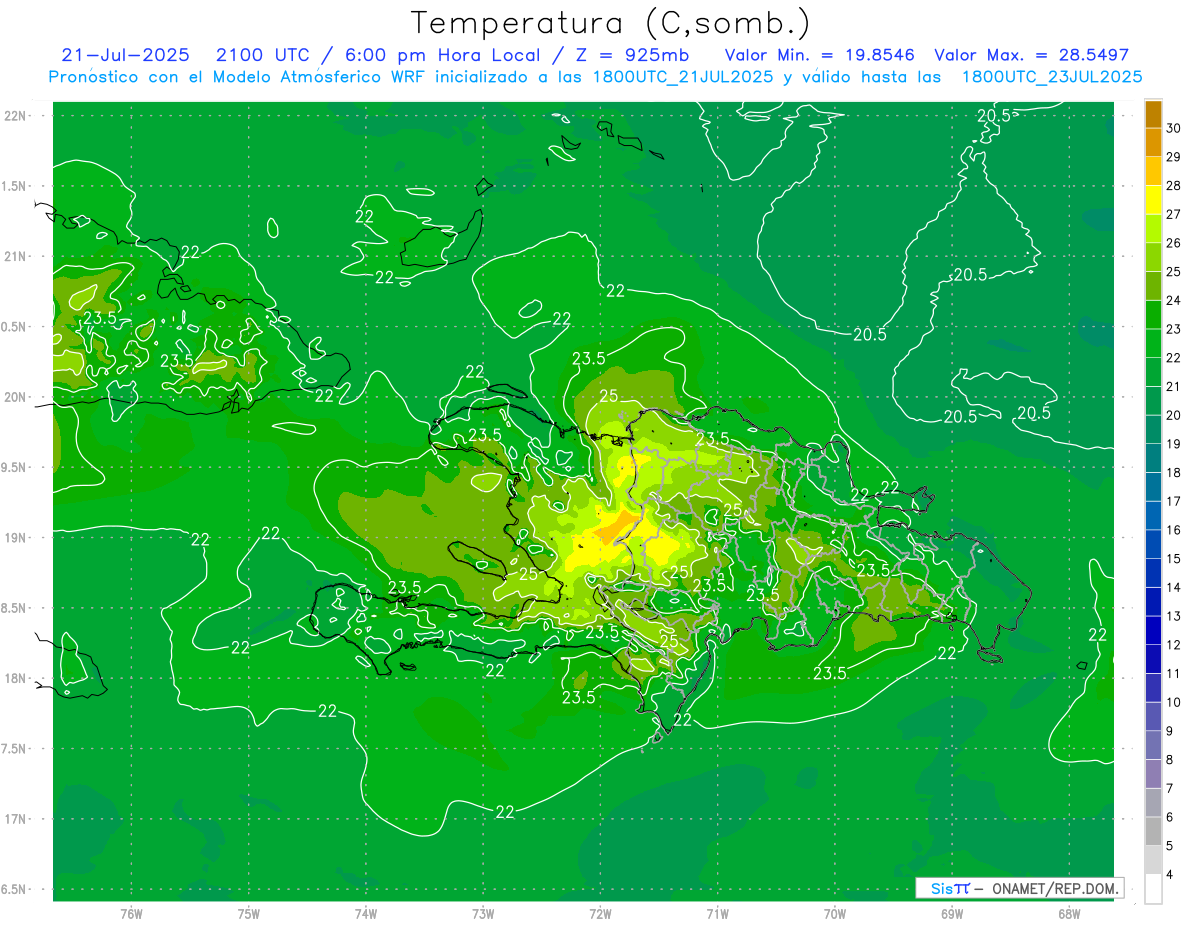The image size is (1200, 927).
Task: Click the '70W' longitude axis label
Action: tap(835, 913)
